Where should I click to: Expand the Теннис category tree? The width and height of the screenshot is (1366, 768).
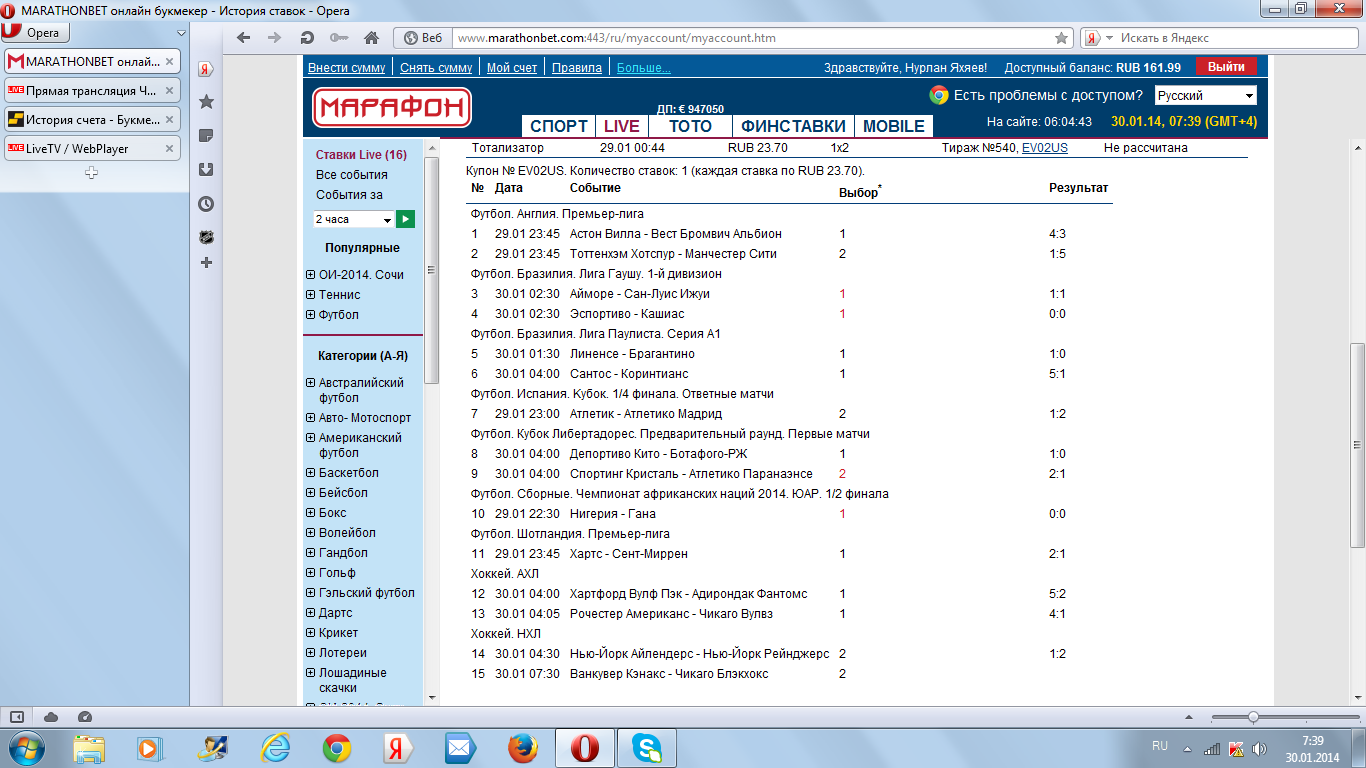click(310, 295)
